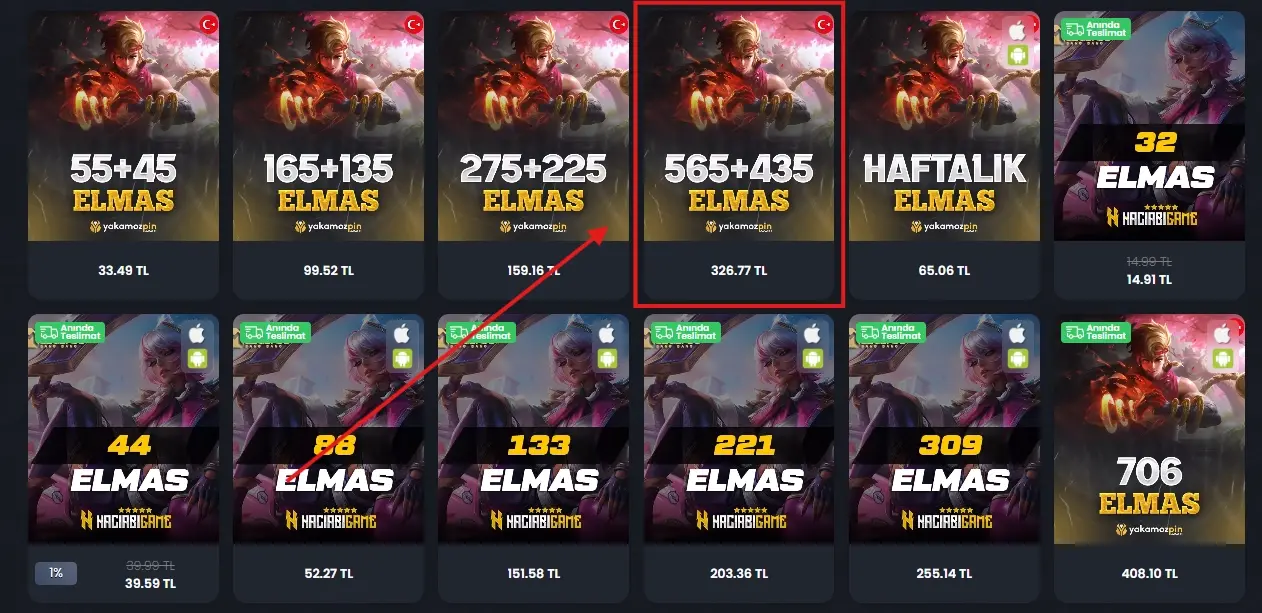This screenshot has width=1262, height=613.
Task: Click the Android icon on 309 Elmas card
Action: pyautogui.click(x=1018, y=357)
